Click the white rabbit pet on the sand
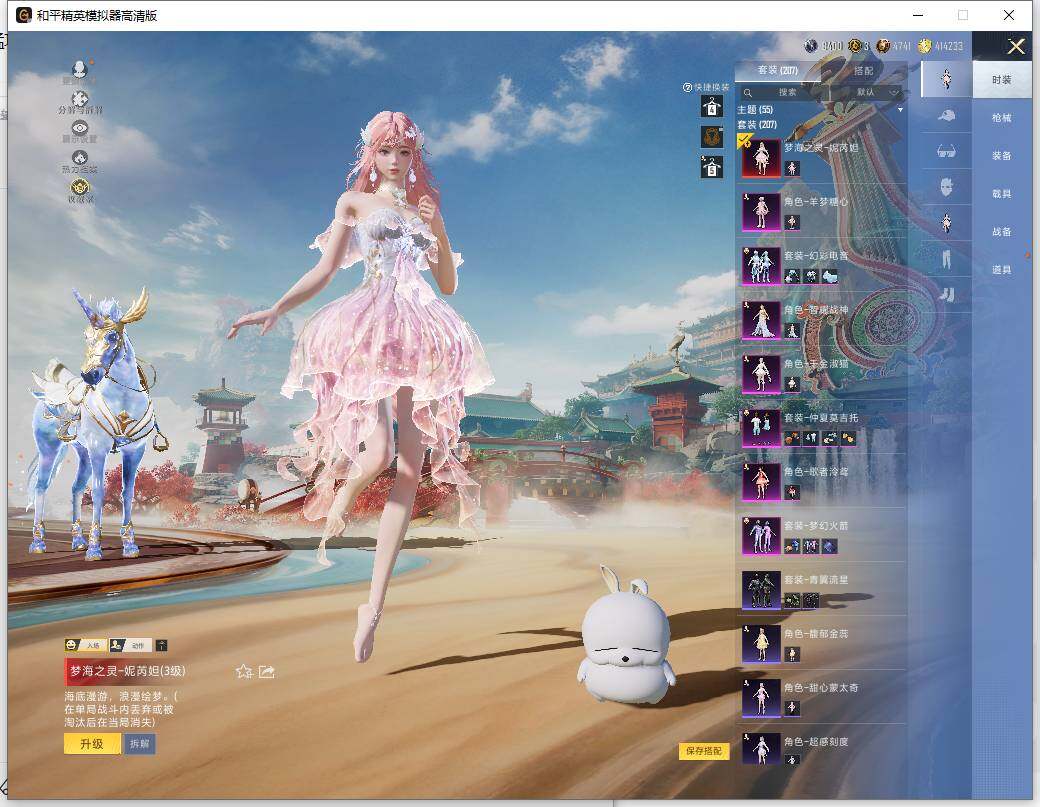This screenshot has height=807, width=1040. click(x=625, y=637)
